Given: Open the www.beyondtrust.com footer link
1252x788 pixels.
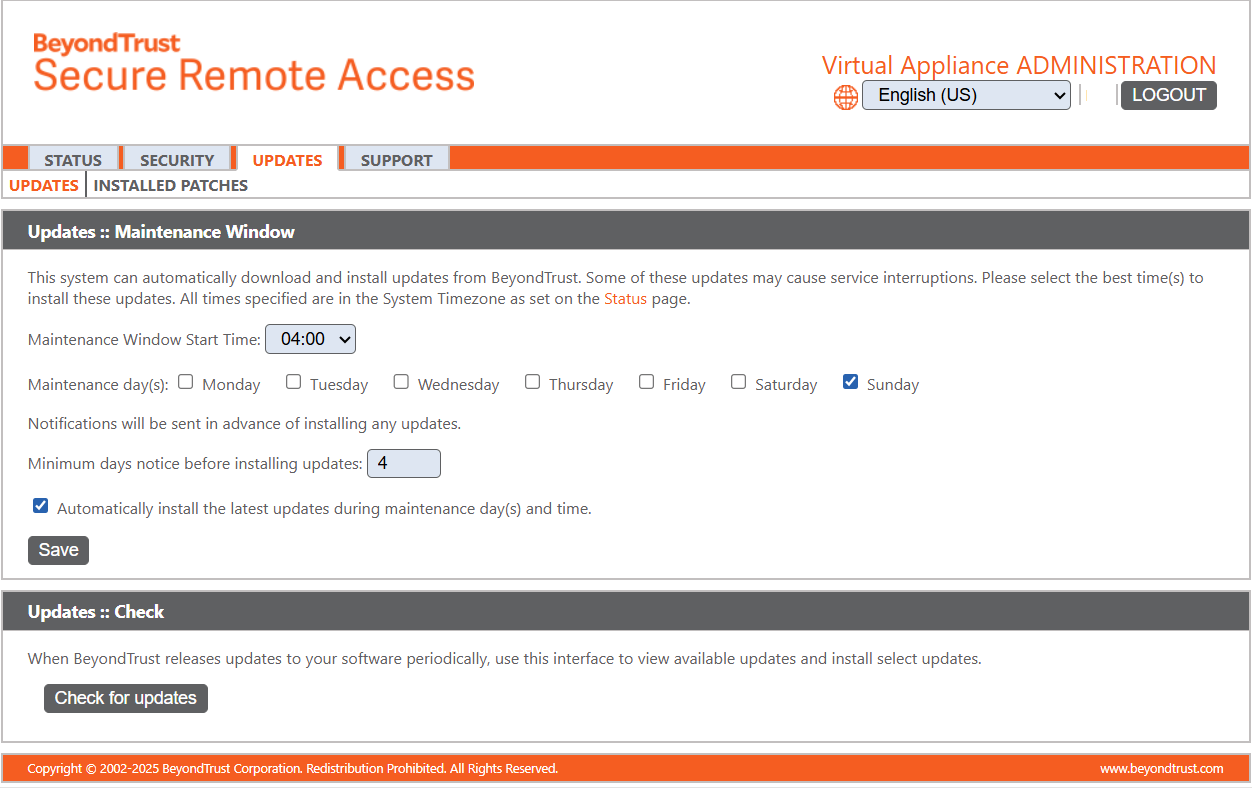Looking at the screenshot, I should (1162, 768).
